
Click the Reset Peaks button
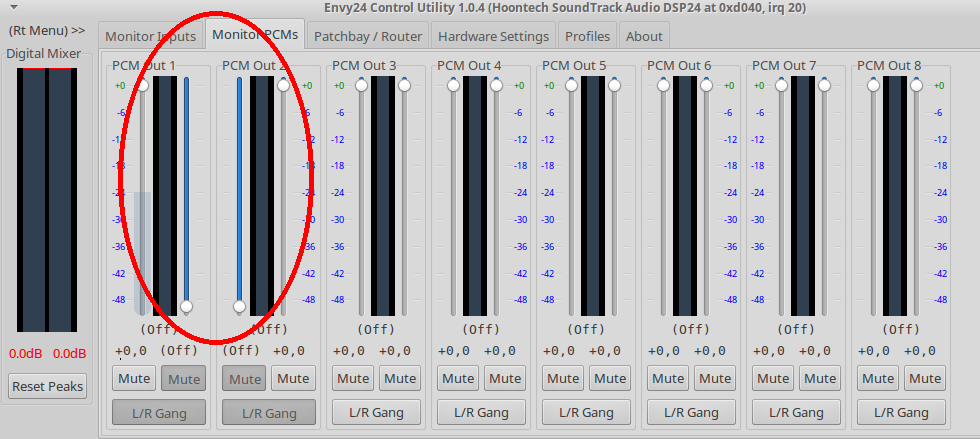click(x=48, y=386)
